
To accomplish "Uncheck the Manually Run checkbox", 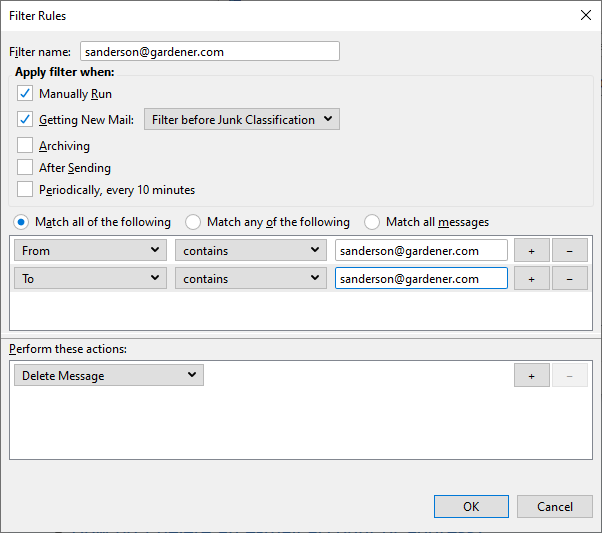I will [x=25, y=94].
